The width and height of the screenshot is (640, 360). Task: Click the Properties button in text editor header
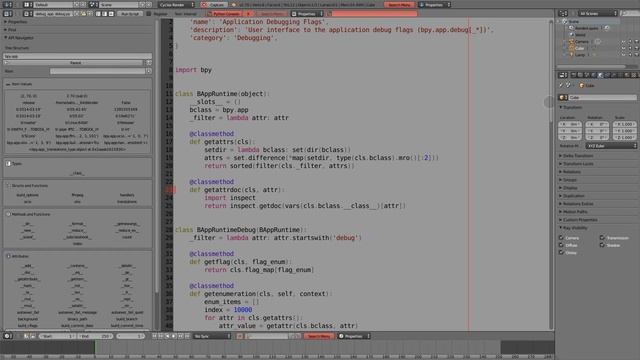tap(307, 14)
